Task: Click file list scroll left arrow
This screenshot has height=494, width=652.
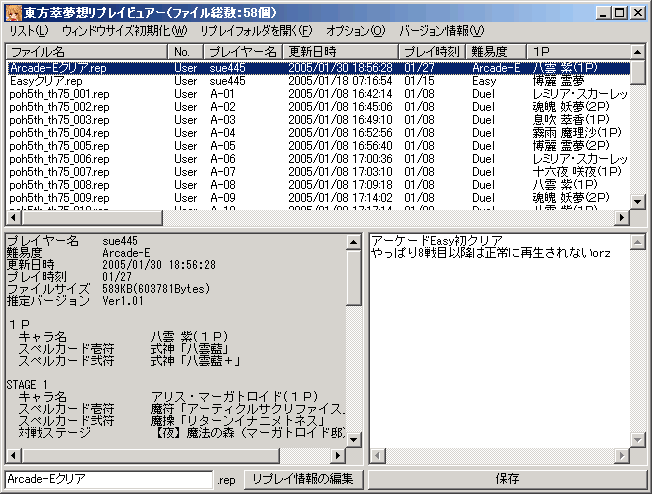Action: (13, 217)
